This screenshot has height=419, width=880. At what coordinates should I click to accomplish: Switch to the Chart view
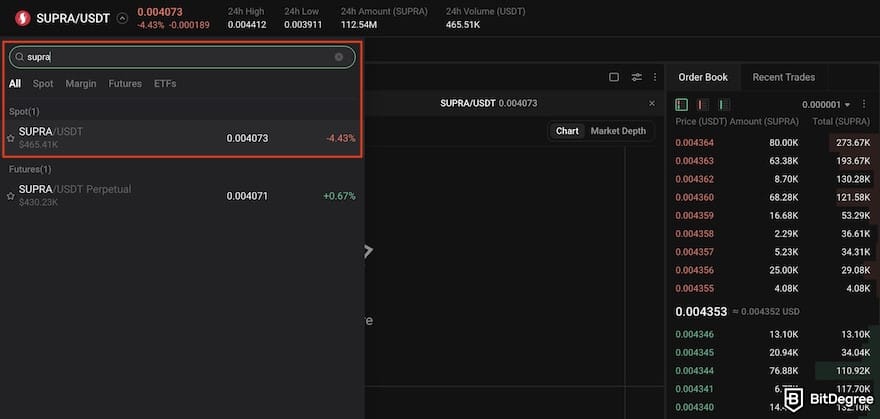point(567,131)
